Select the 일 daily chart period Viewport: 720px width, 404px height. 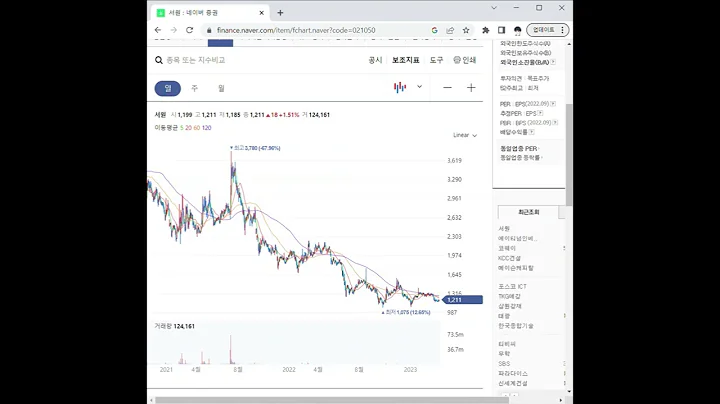coord(168,88)
